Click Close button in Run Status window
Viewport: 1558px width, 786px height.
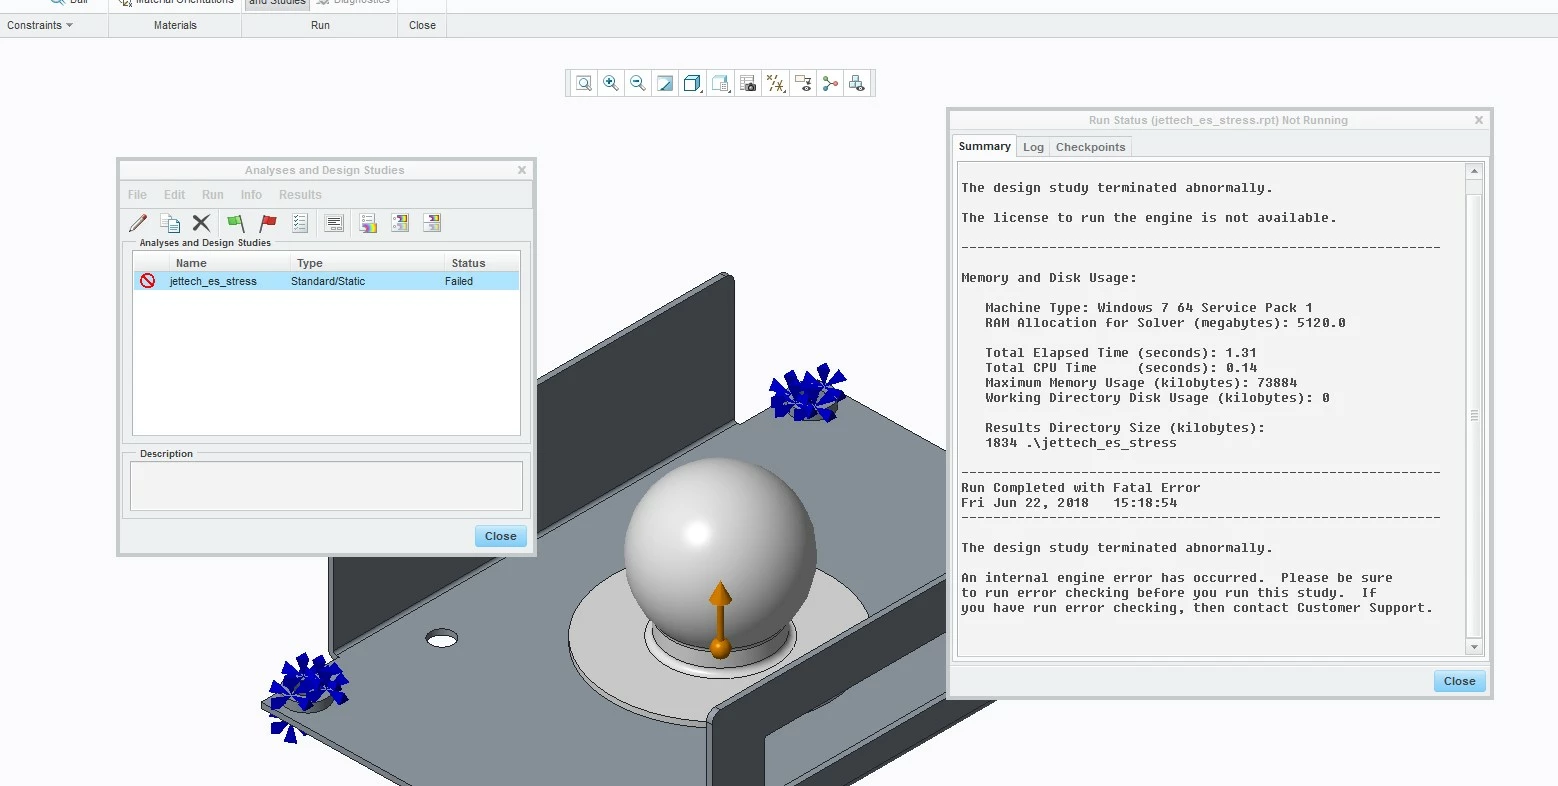pyautogui.click(x=1460, y=681)
